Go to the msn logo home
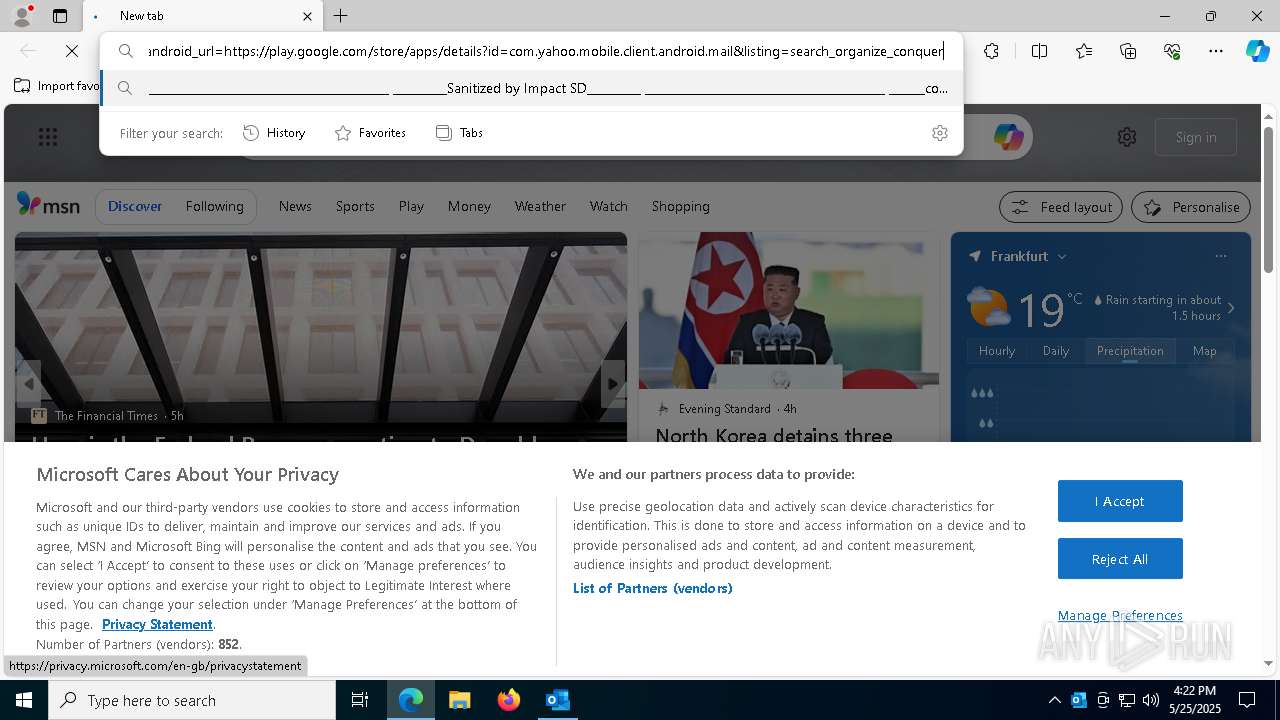The image size is (1280, 720). click(x=48, y=205)
